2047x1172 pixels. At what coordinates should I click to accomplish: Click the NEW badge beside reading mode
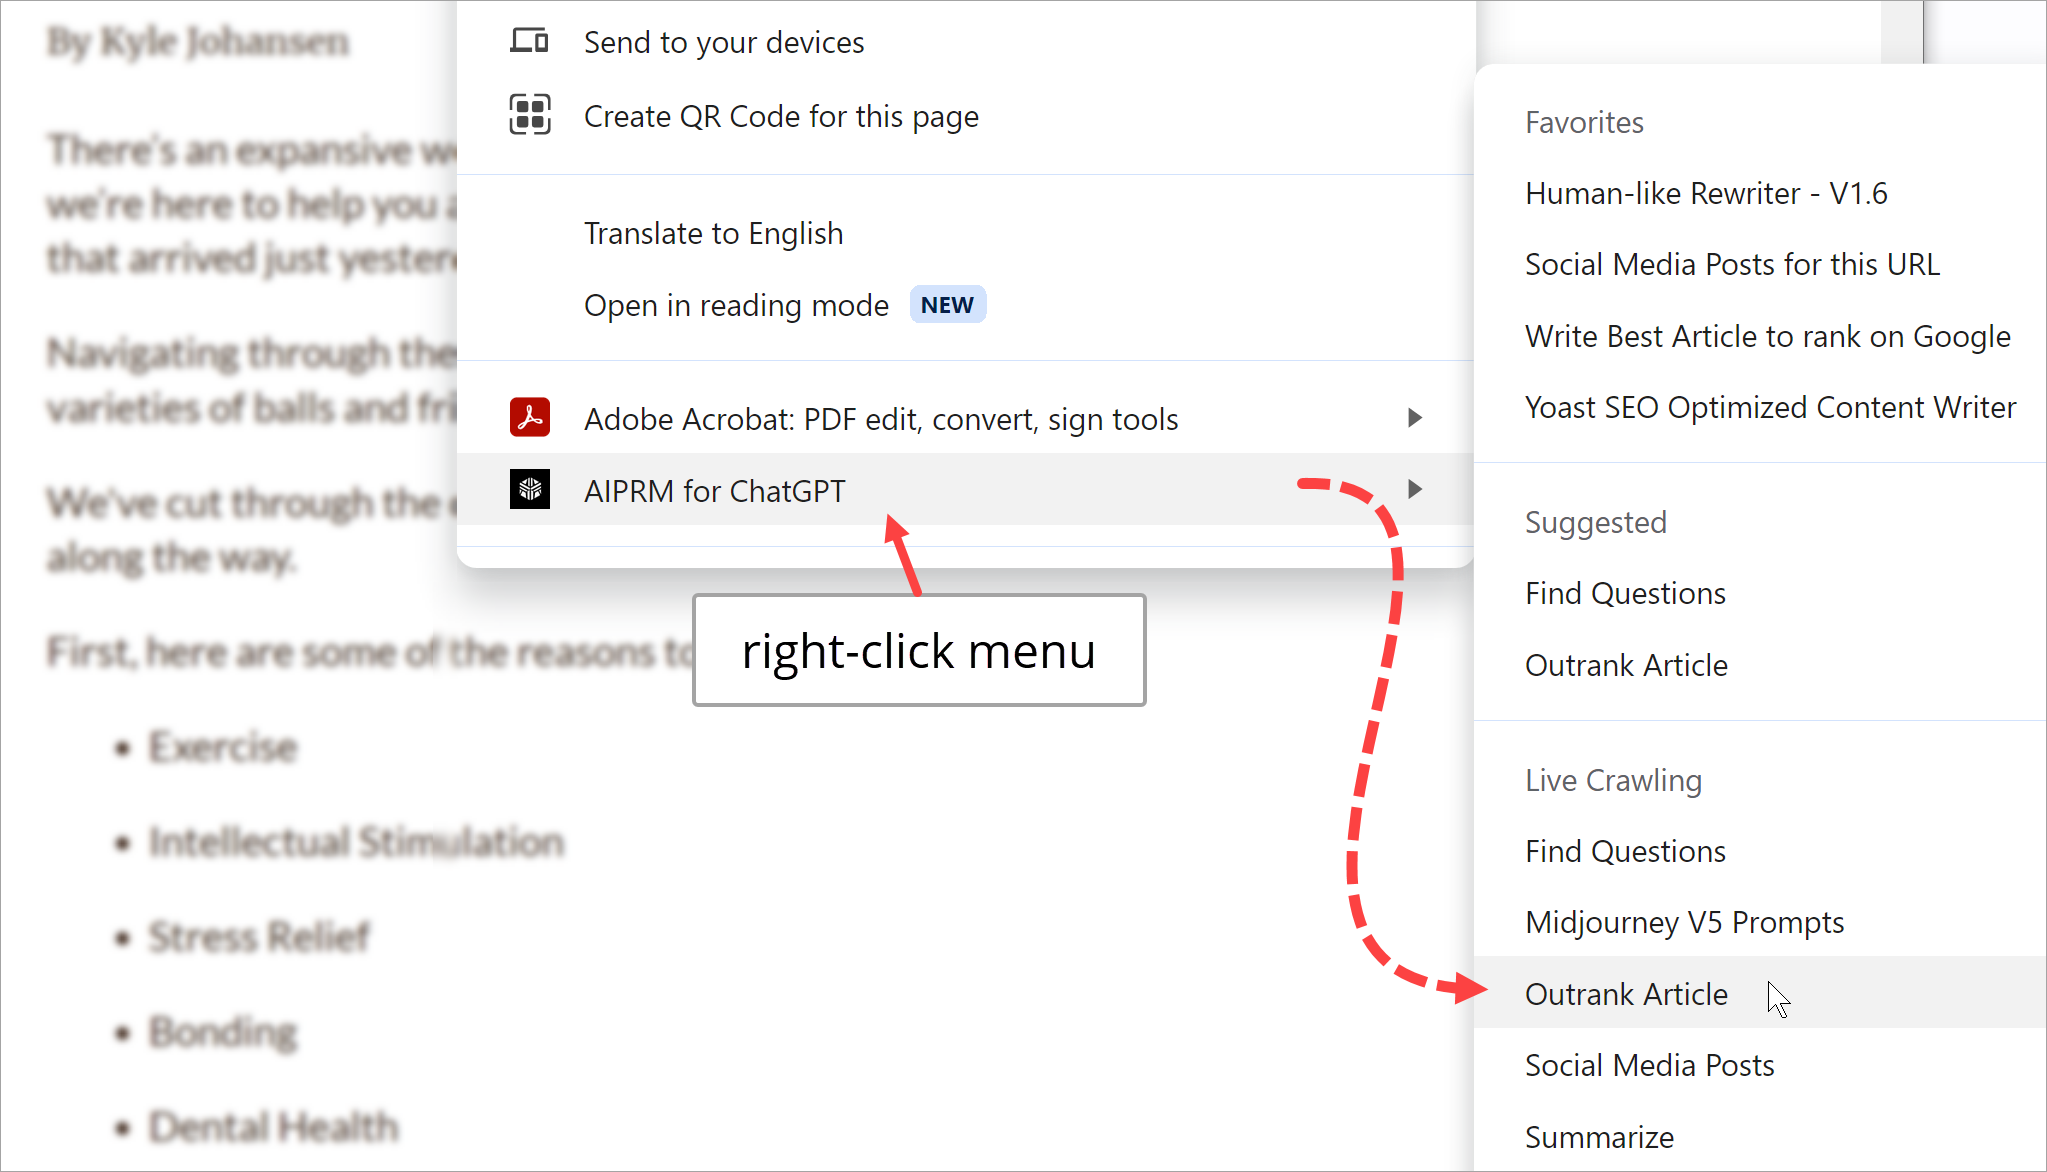click(x=947, y=305)
